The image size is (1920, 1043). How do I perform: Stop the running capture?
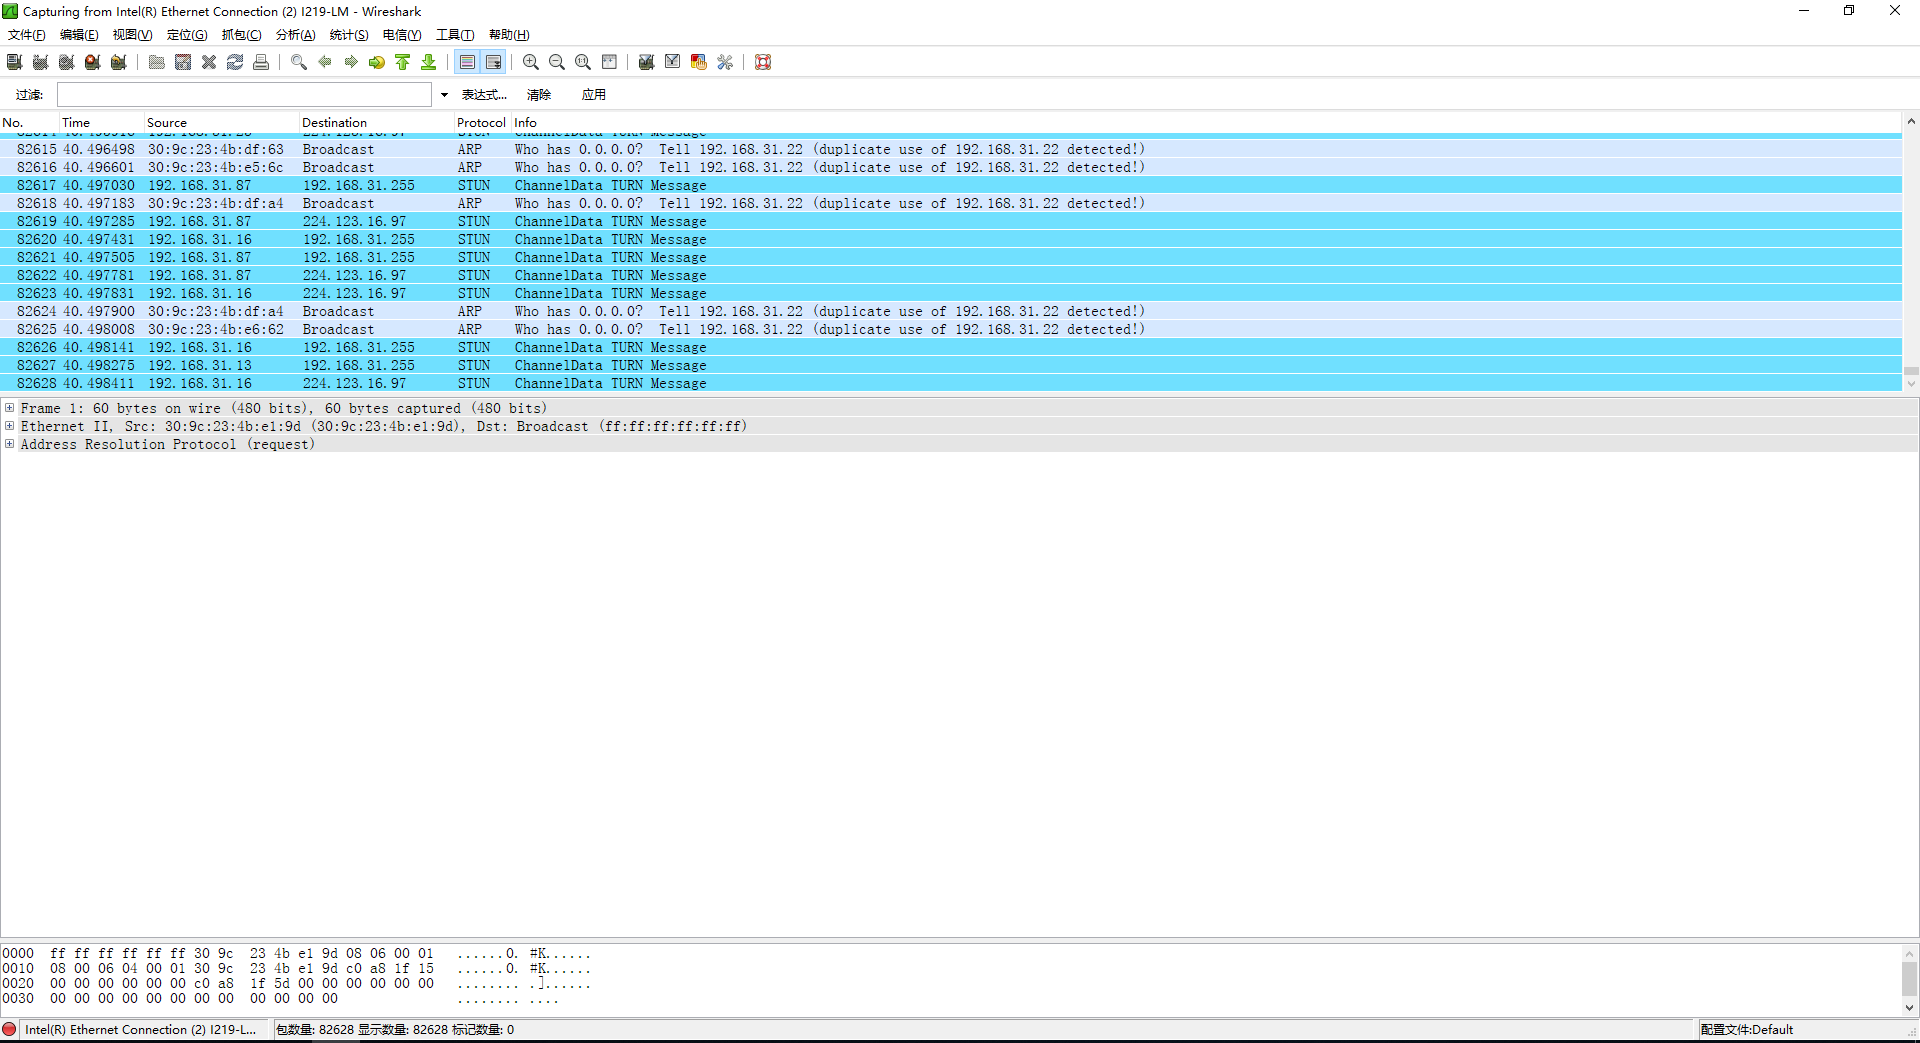click(93, 62)
